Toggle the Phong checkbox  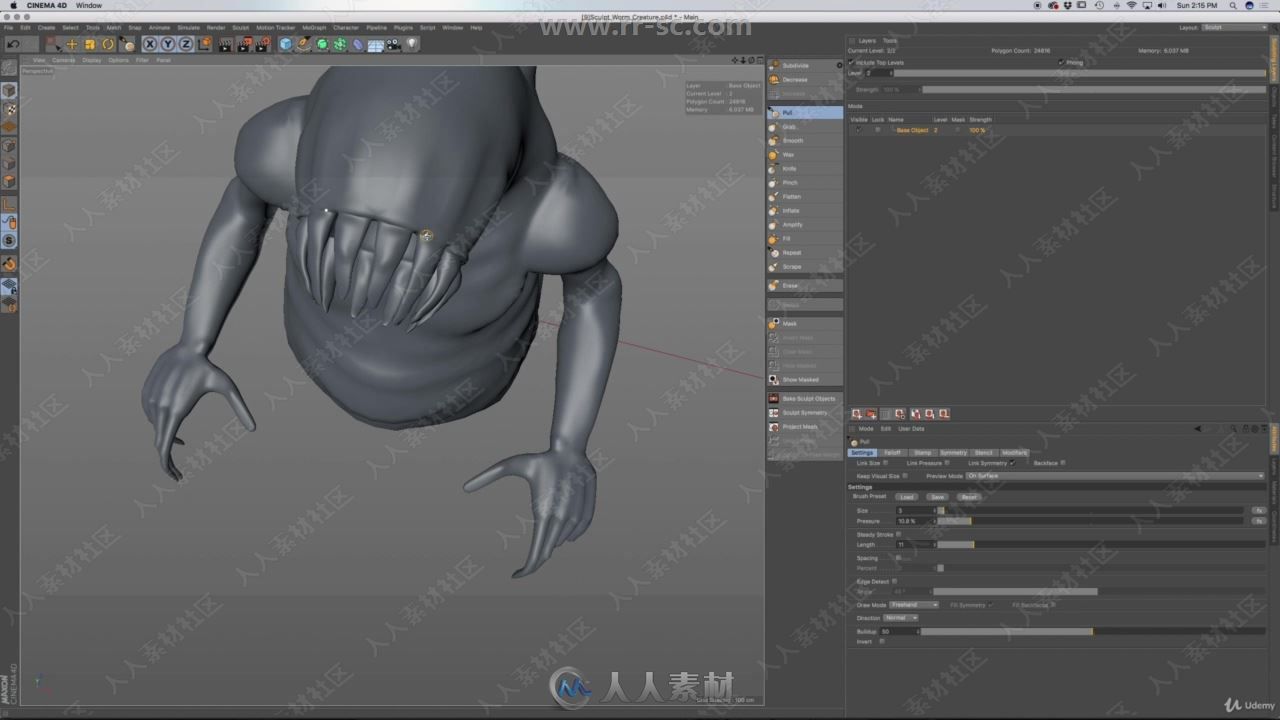(x=1061, y=62)
